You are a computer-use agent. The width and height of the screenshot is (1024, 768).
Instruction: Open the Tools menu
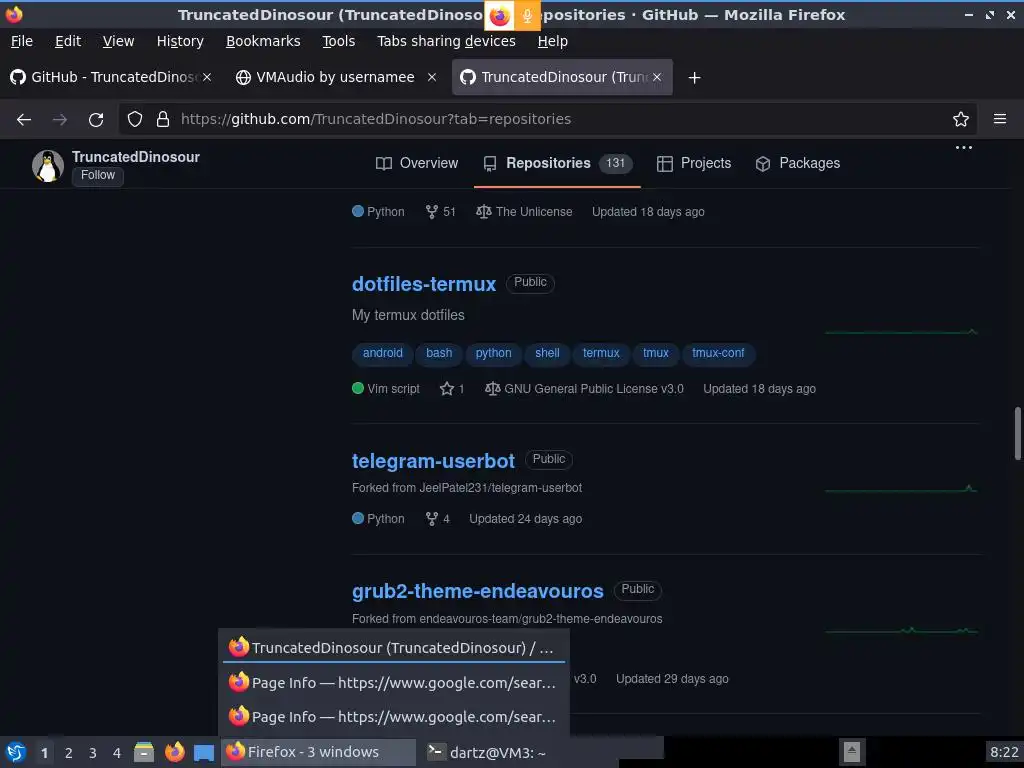tap(338, 41)
